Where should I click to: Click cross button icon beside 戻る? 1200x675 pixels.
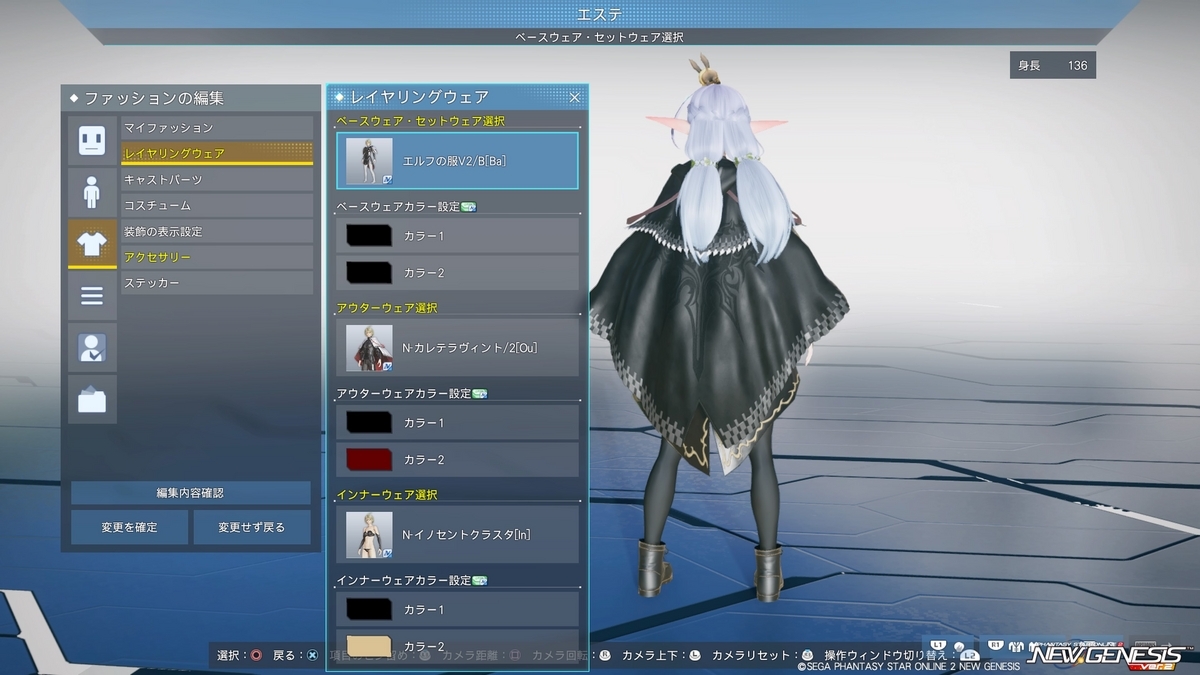coord(312,655)
